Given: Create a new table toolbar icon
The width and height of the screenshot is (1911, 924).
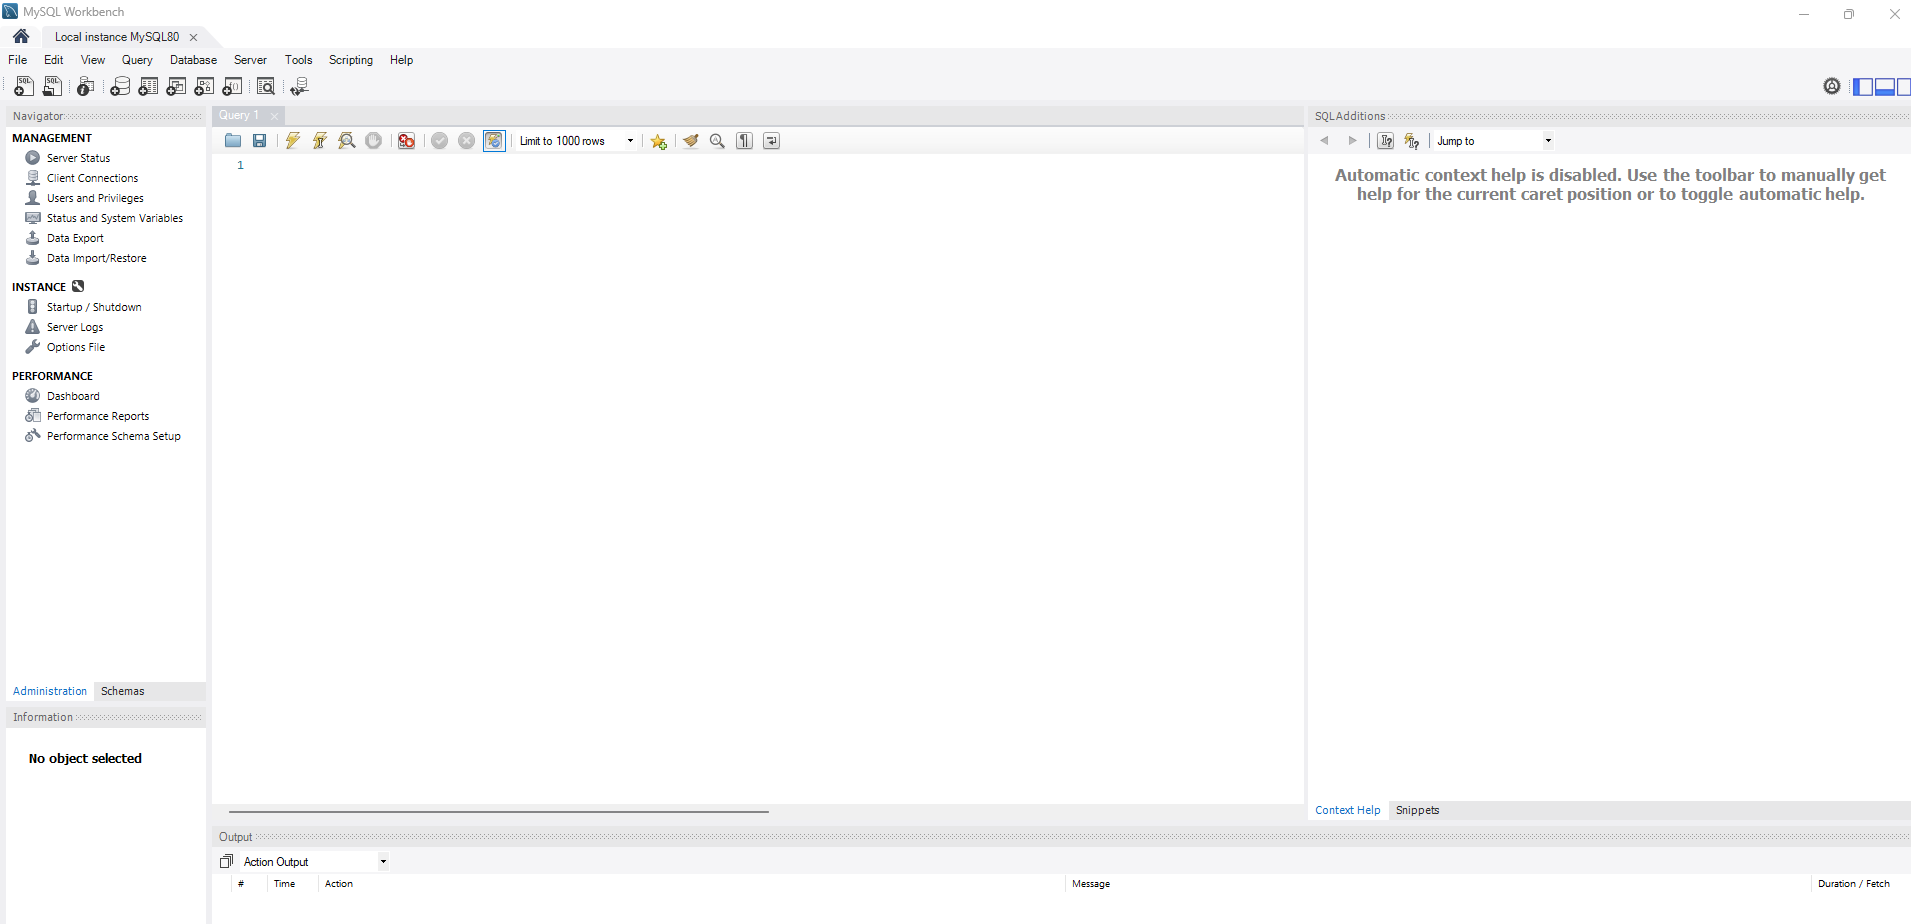Looking at the screenshot, I should tap(148, 87).
